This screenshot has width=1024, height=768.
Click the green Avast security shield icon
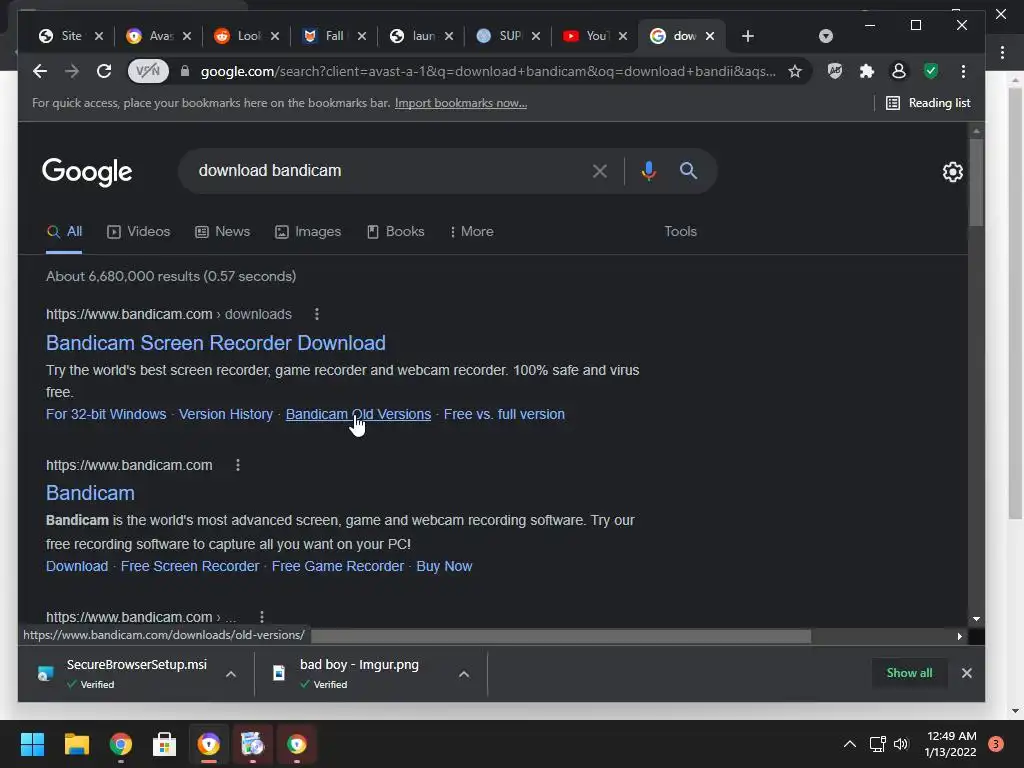(931, 71)
